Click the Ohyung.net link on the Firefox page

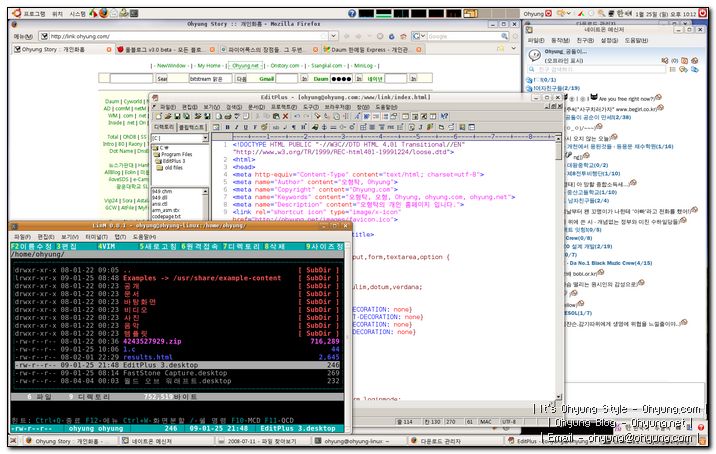coord(246,66)
